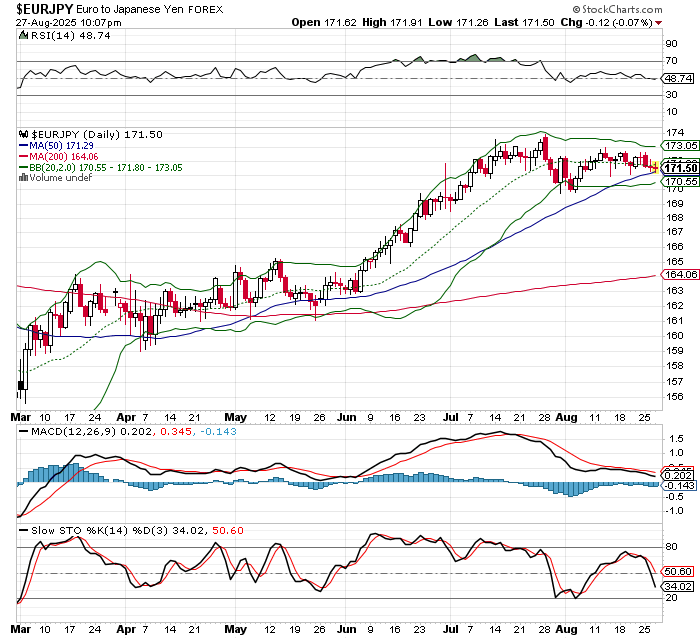This screenshot has height=639, width=700.
Task: Click the candlestick icon beside $EURJPY (Daily)
Action: point(23,134)
